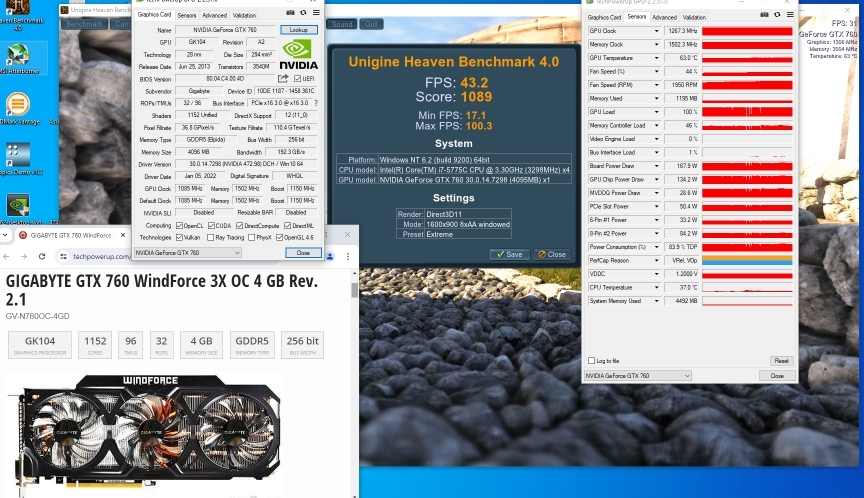Click the Bus Interface question mark icon
The width and height of the screenshot is (864, 498).
[x=316, y=103]
